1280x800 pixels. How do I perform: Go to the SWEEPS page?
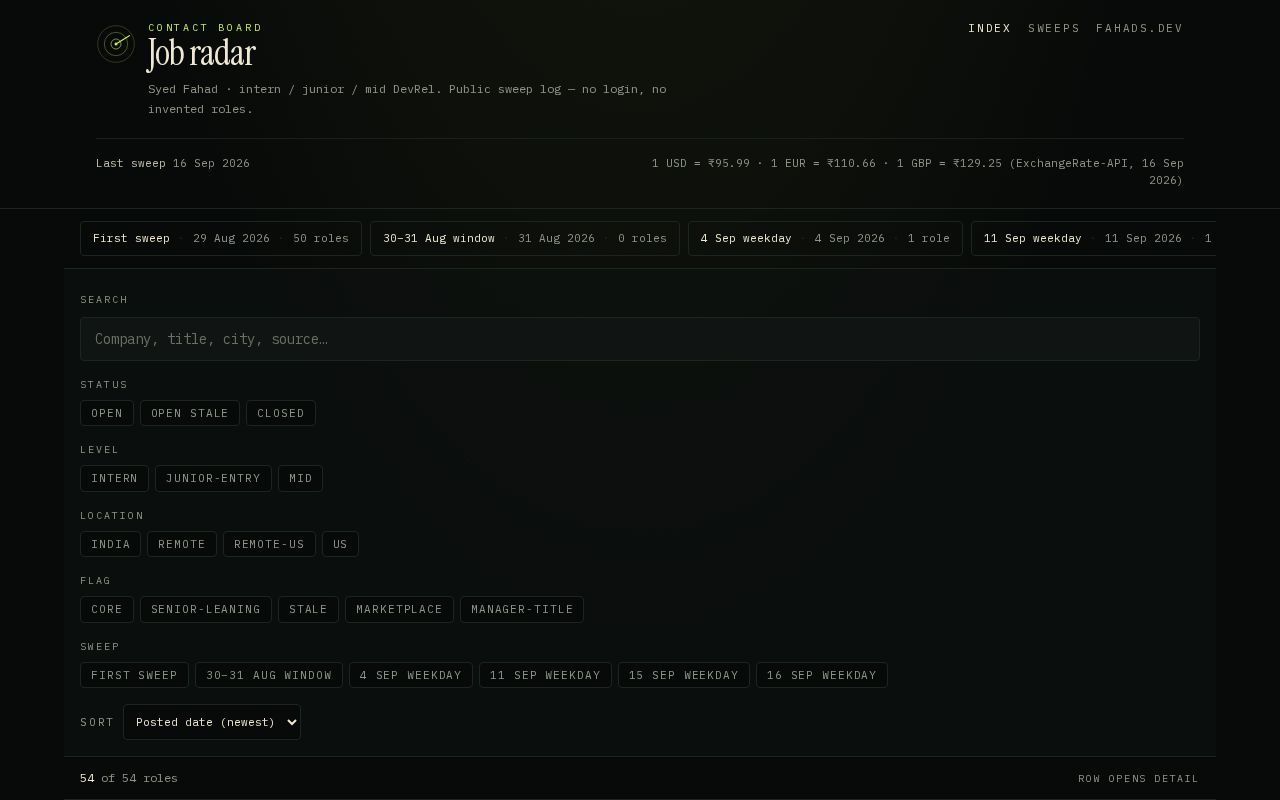point(1054,28)
